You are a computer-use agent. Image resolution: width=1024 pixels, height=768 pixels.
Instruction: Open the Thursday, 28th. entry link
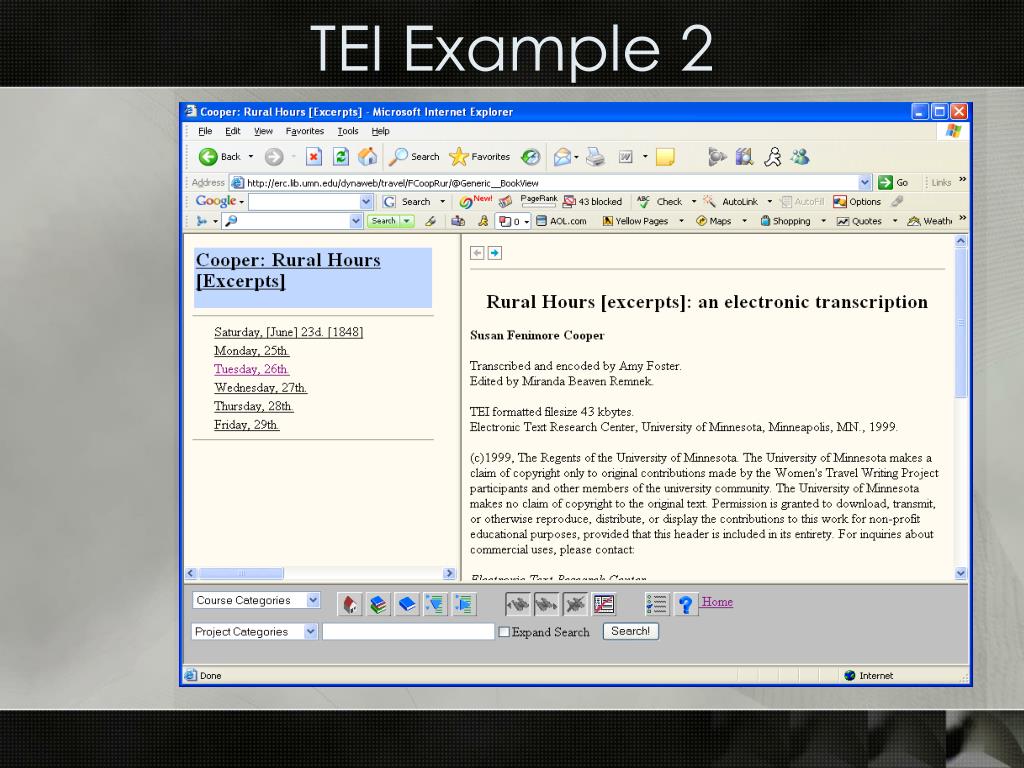(253, 406)
